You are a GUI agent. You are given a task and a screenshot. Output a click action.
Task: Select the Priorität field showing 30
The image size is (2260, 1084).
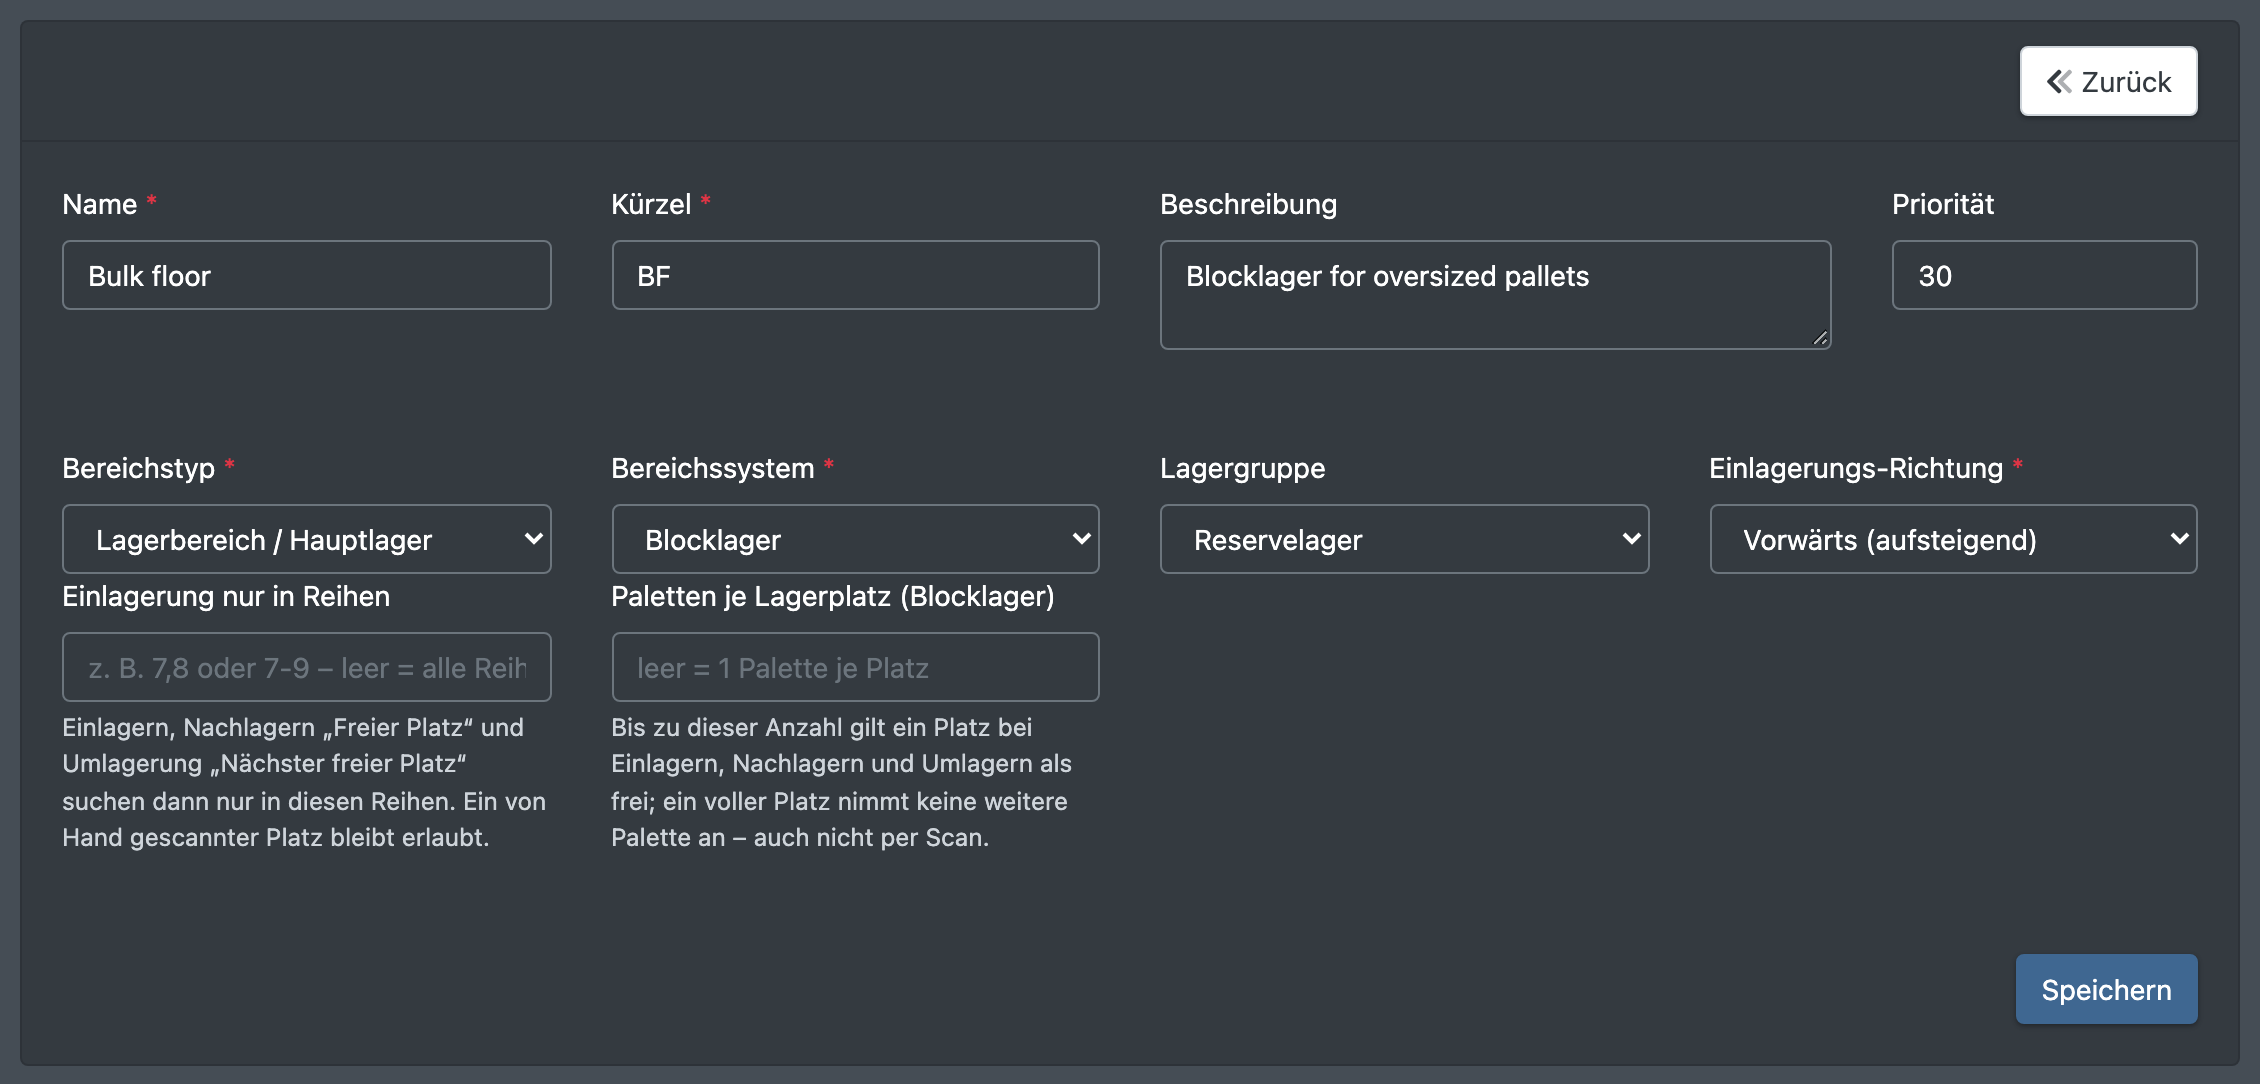pyautogui.click(x=2044, y=275)
